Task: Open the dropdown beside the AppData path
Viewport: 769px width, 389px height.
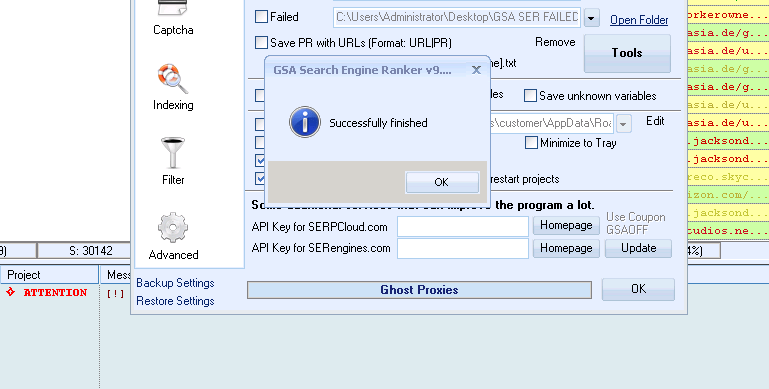Action: tap(623, 124)
